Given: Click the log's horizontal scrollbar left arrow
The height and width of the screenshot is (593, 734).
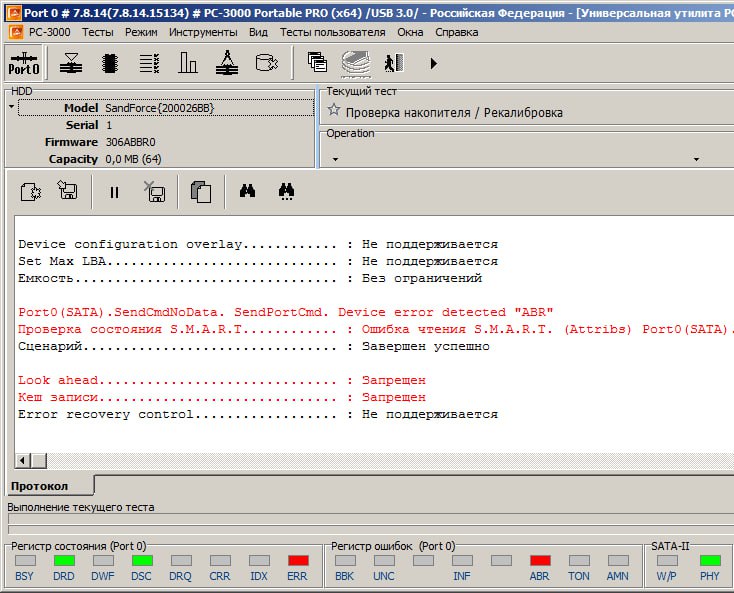Looking at the screenshot, I should [x=22, y=460].
